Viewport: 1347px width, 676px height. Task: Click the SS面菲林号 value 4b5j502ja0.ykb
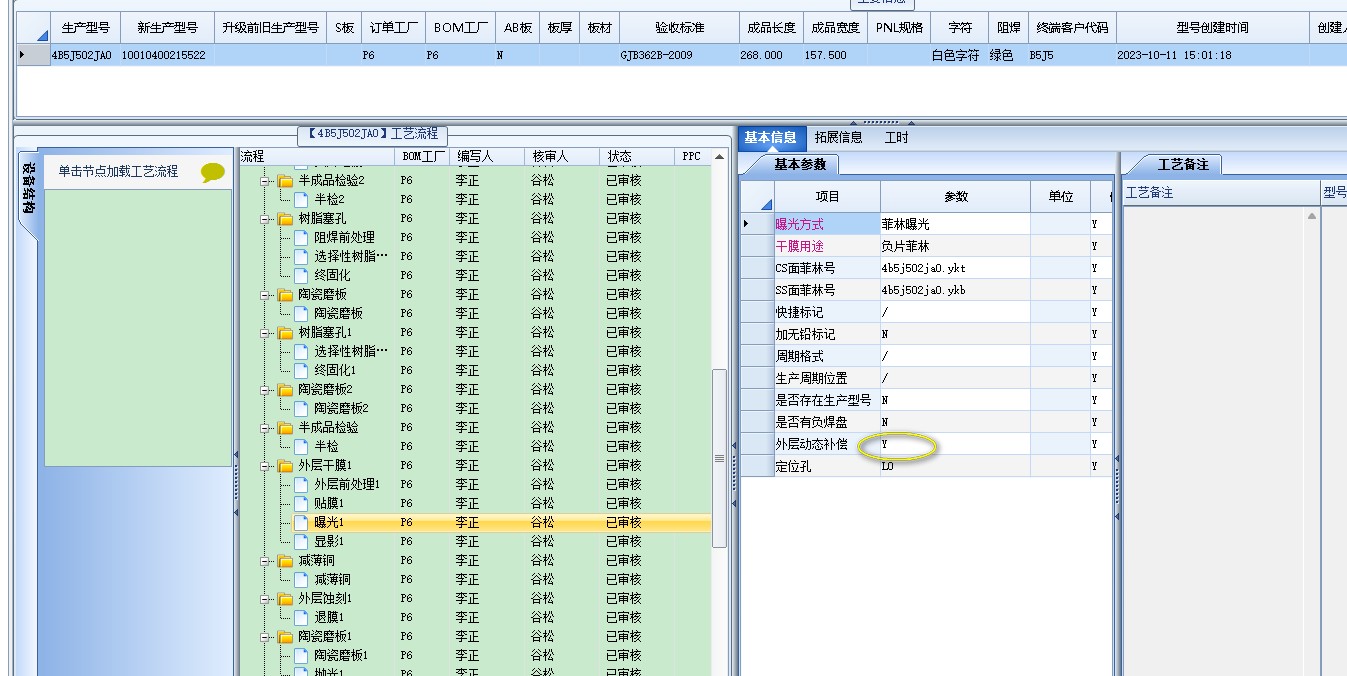[955, 290]
